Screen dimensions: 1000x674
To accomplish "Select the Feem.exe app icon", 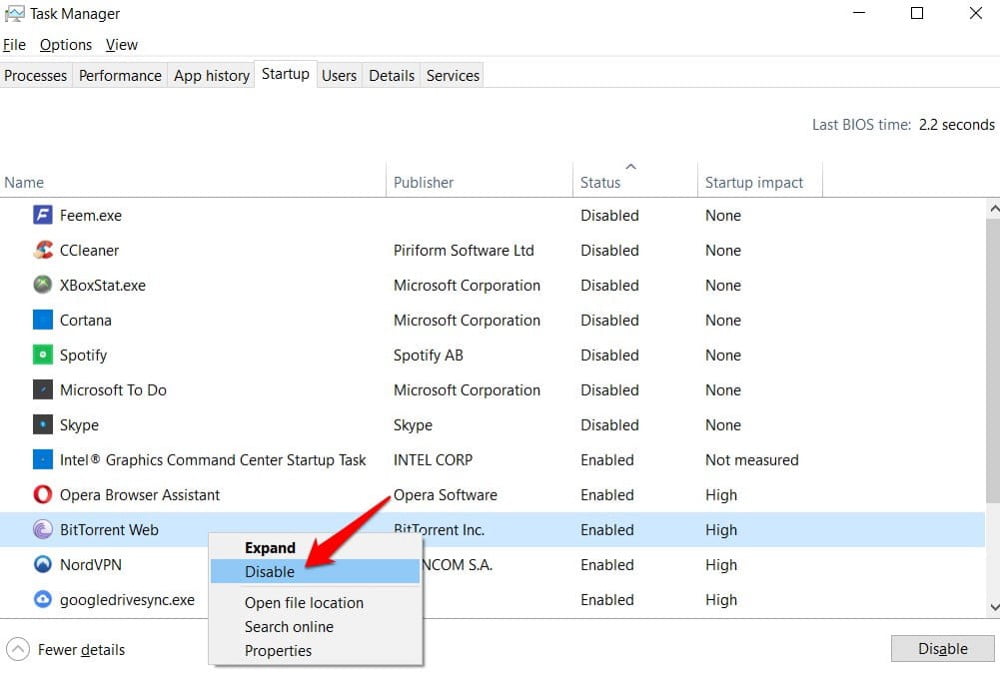I will (x=44, y=215).
